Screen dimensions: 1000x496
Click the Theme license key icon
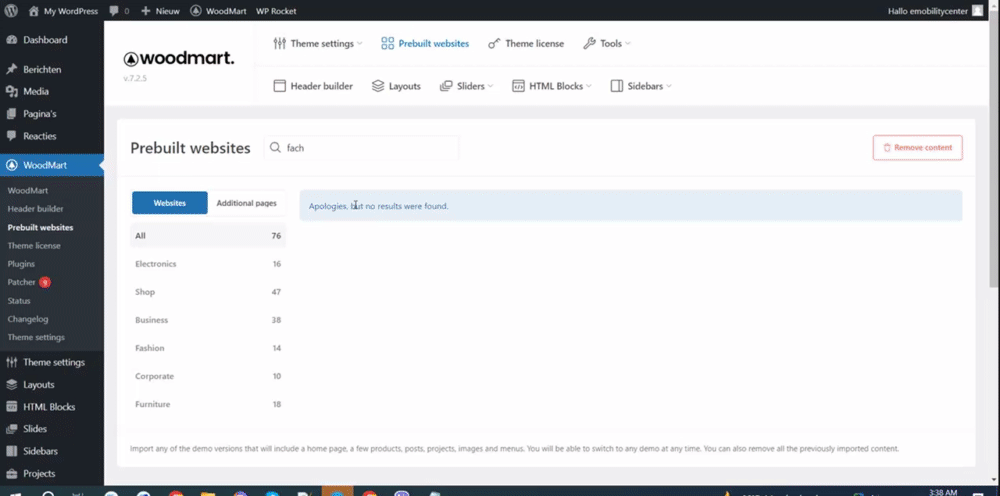[x=494, y=43]
